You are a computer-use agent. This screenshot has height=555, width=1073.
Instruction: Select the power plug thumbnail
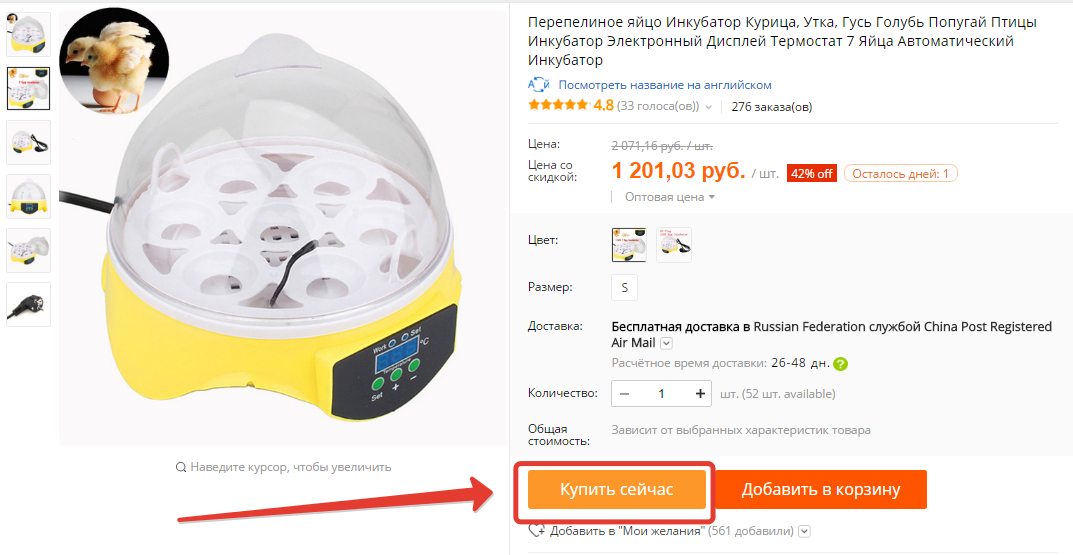pyautogui.click(x=29, y=304)
